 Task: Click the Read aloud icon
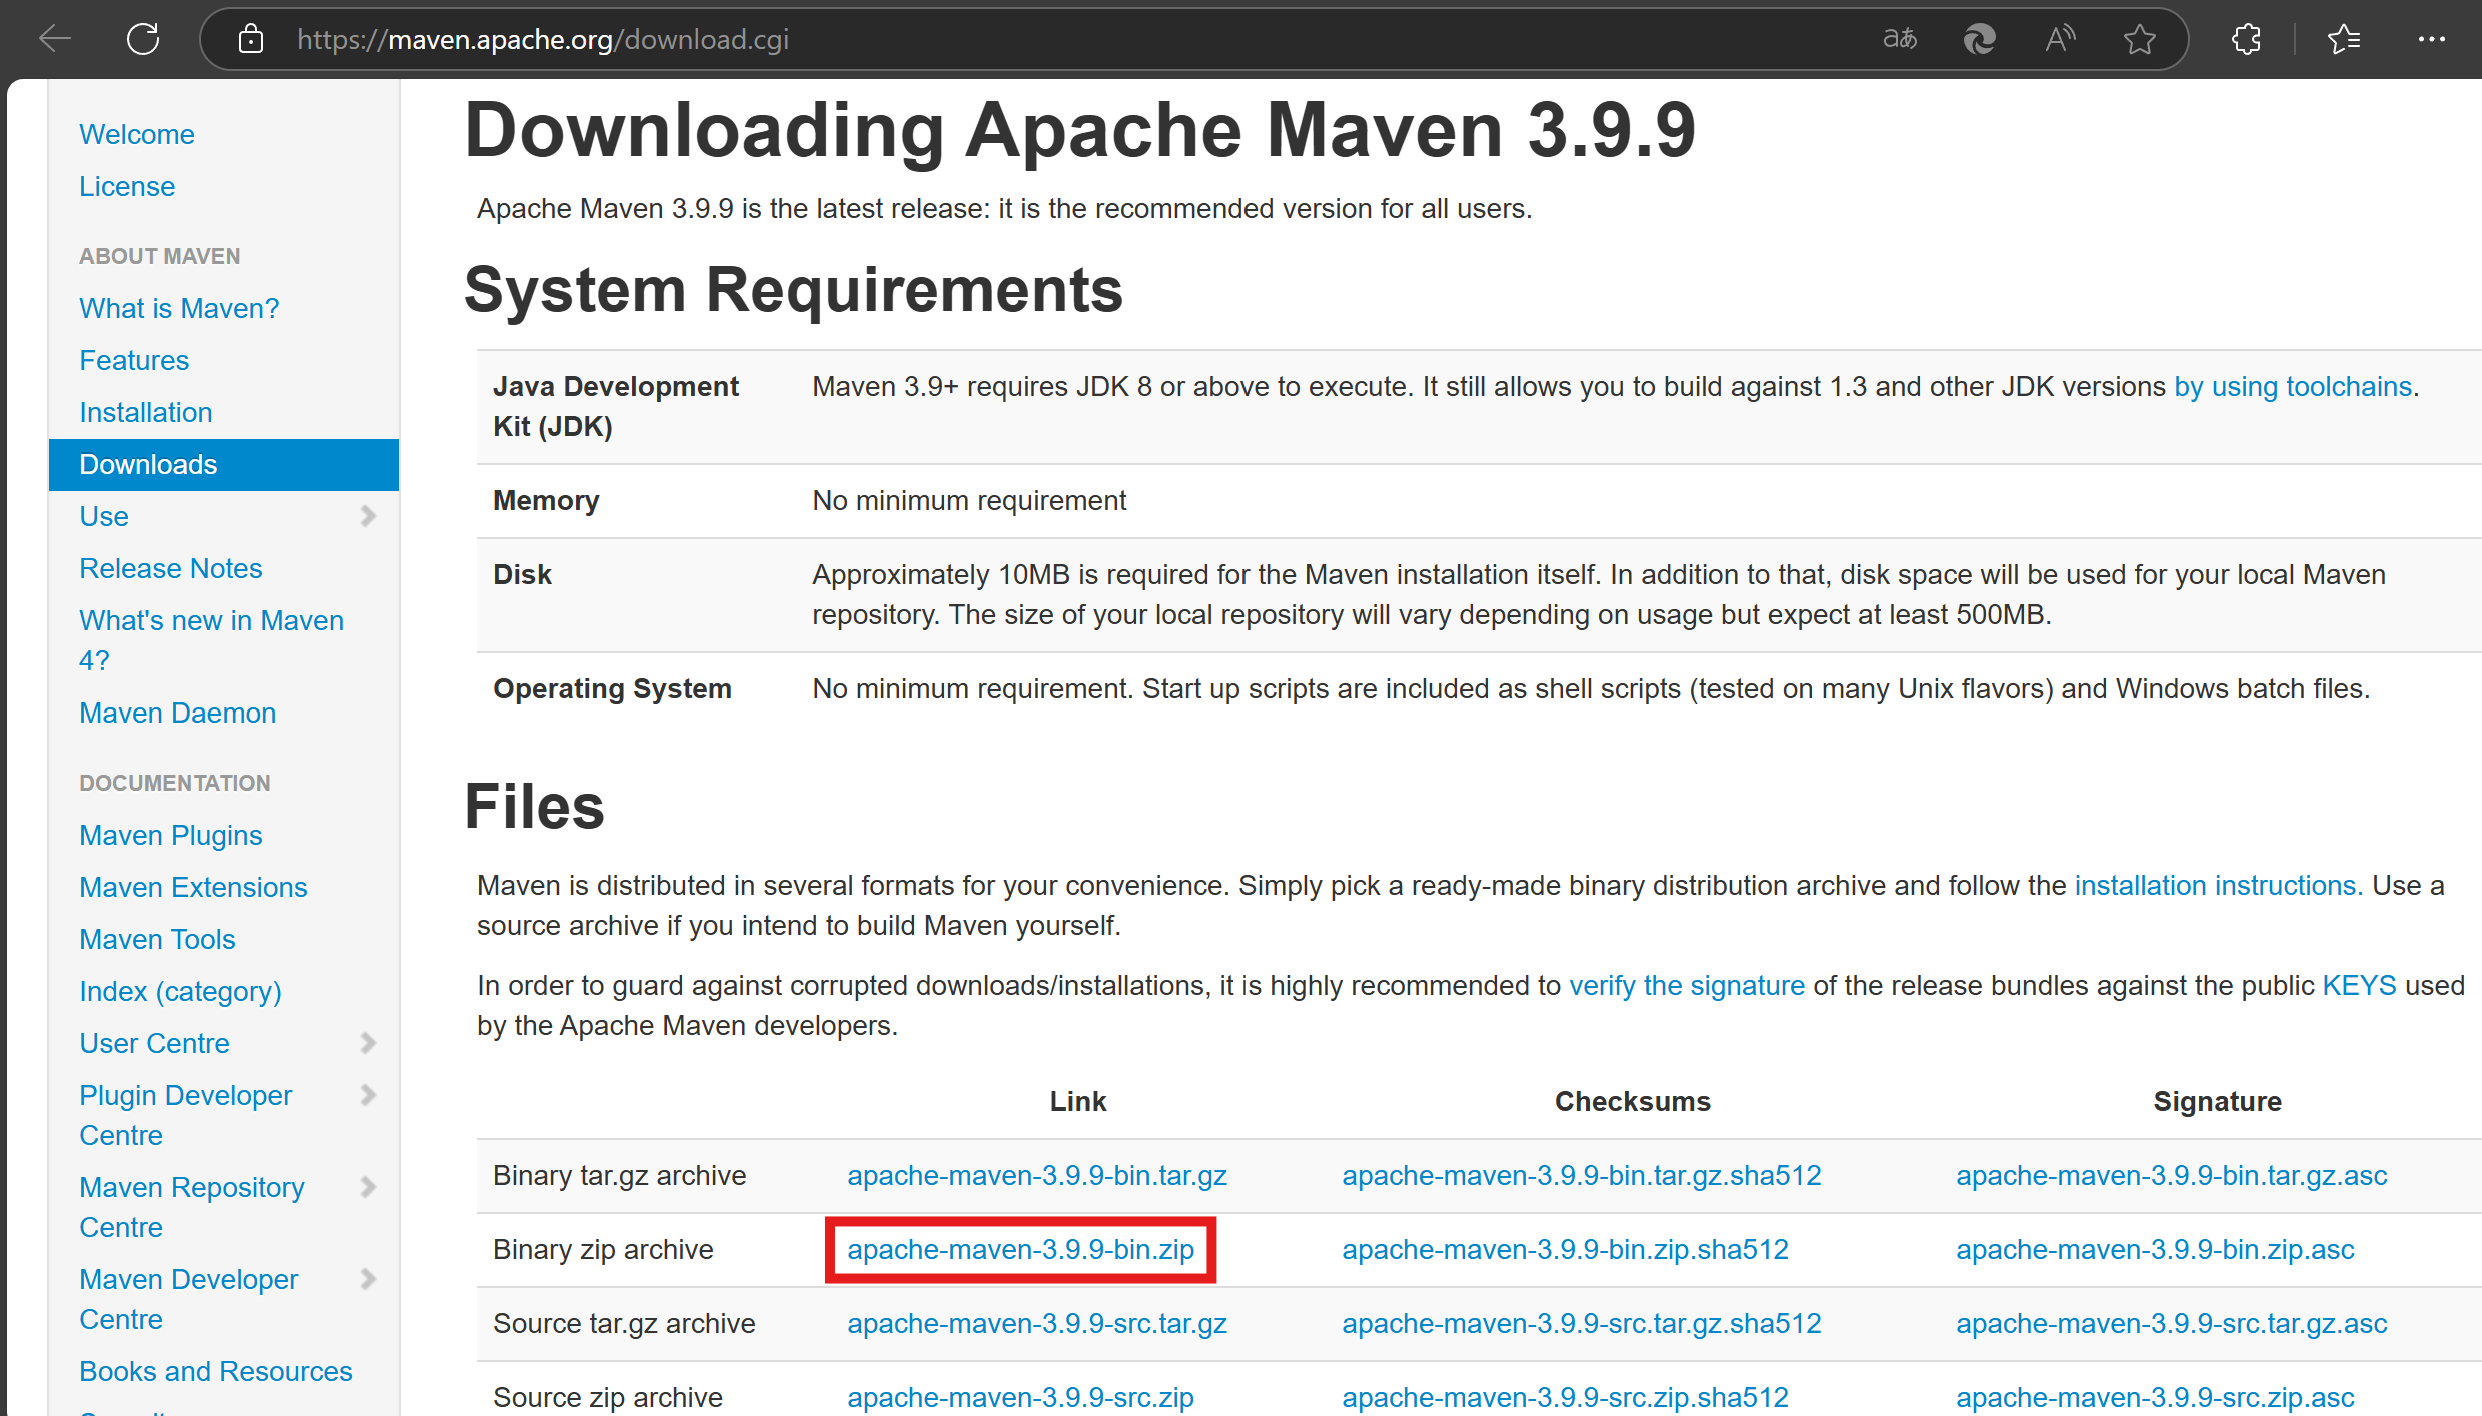click(x=2060, y=39)
